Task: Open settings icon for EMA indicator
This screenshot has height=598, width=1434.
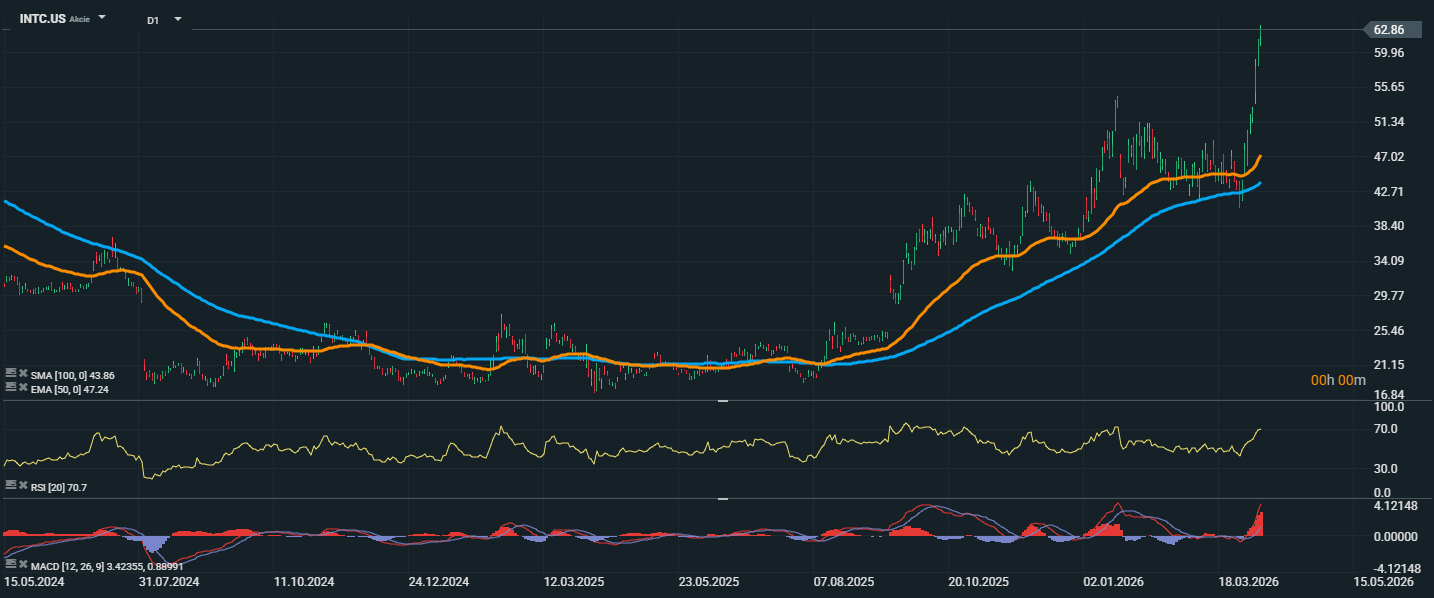Action: [10, 389]
